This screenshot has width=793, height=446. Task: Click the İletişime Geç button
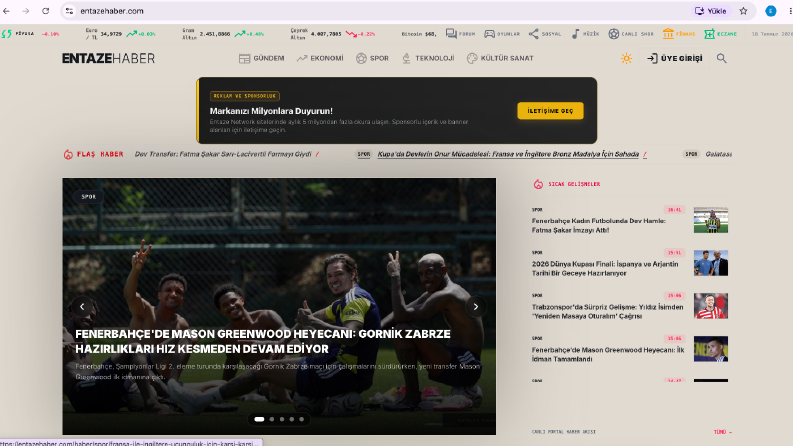[550, 111]
